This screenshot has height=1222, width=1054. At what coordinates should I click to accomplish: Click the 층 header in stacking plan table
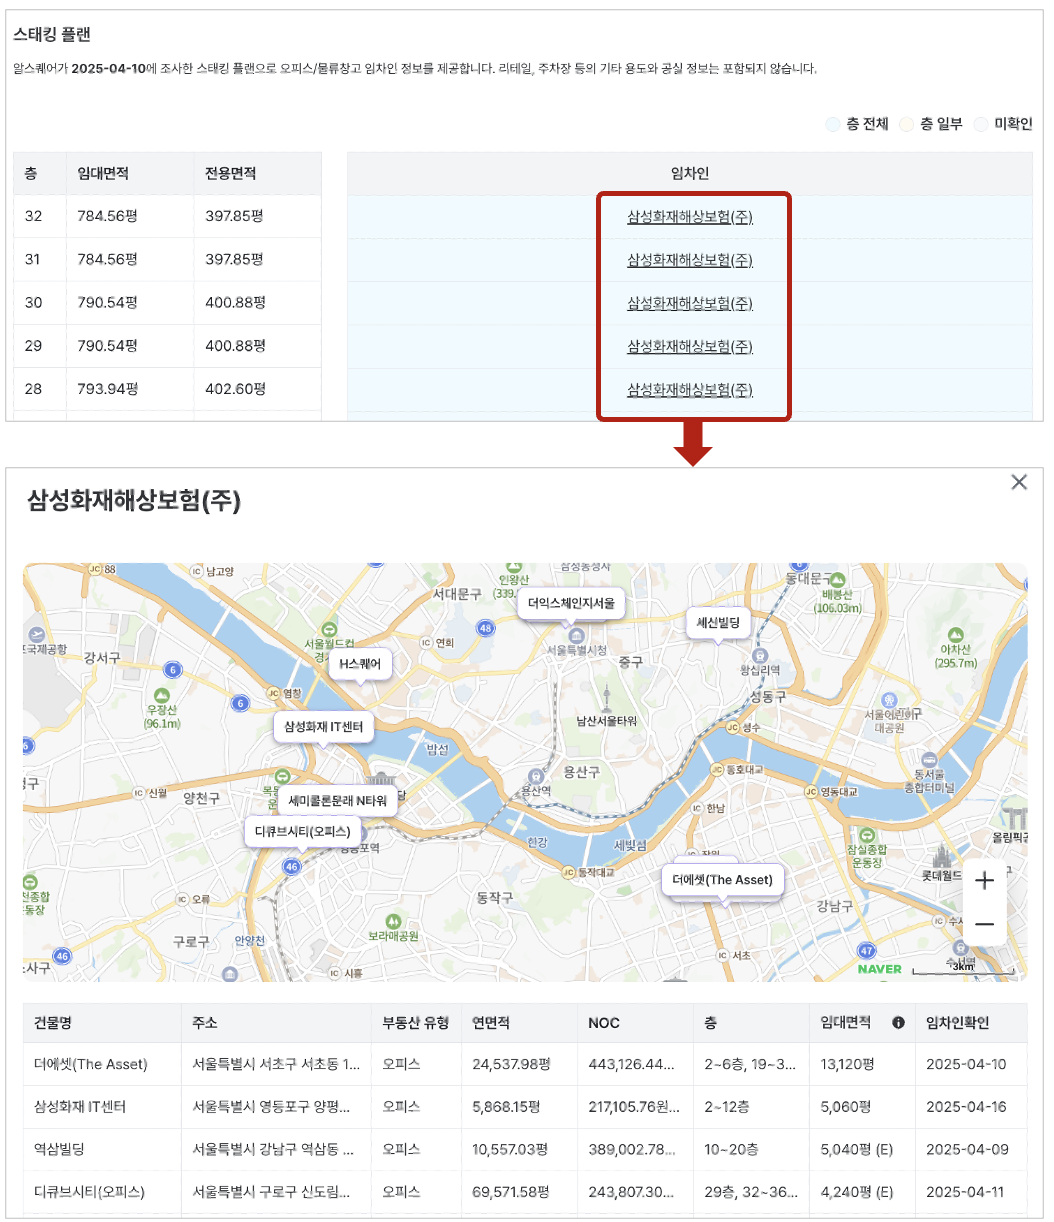[40, 174]
